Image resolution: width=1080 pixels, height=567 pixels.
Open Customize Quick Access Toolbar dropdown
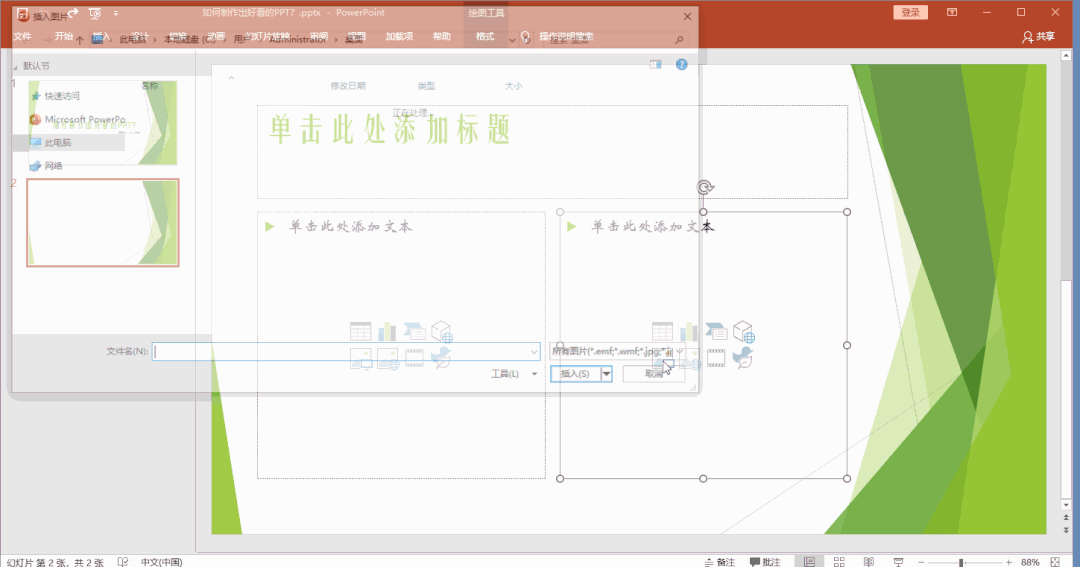pyautogui.click(x=116, y=13)
